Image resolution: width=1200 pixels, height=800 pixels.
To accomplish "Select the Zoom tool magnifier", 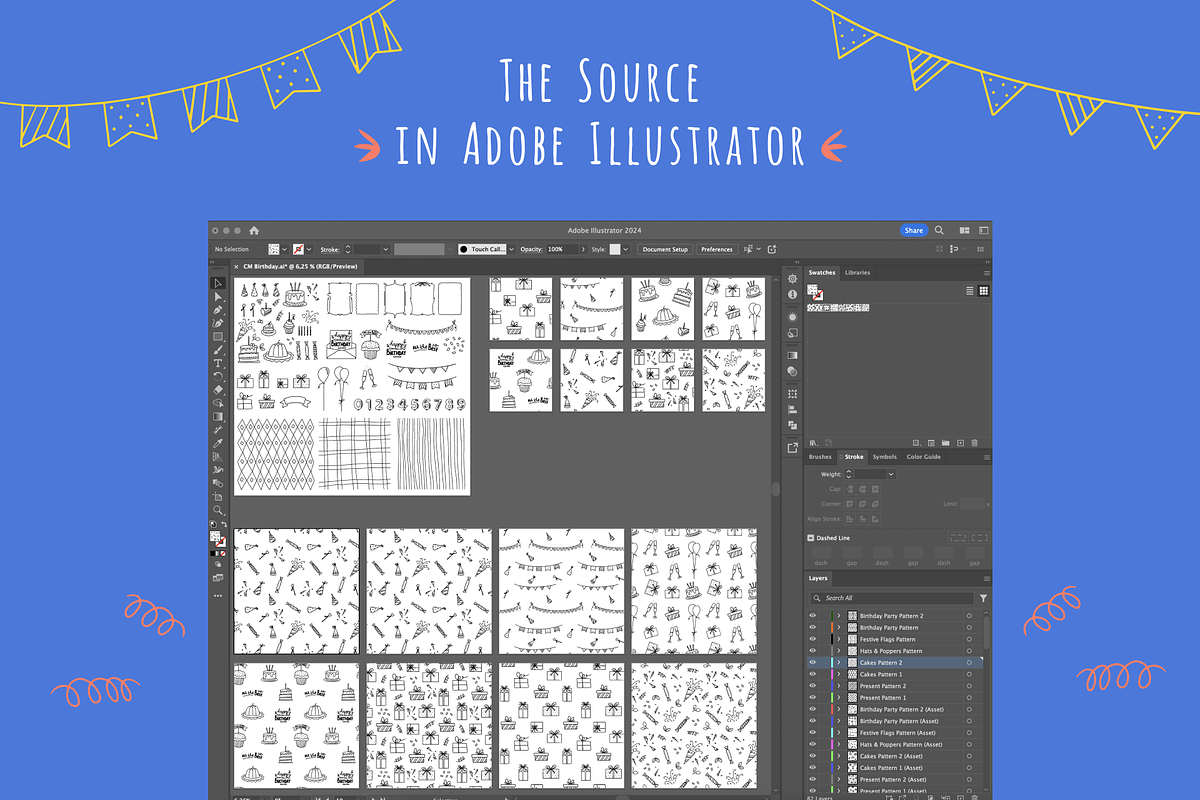I will point(217,510).
